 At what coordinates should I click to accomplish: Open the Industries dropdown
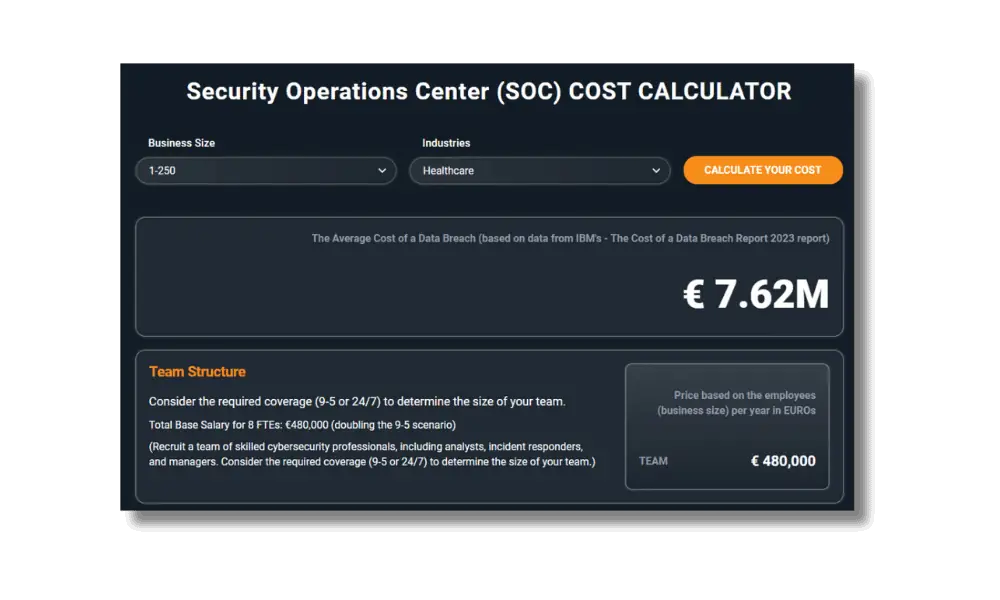540,170
